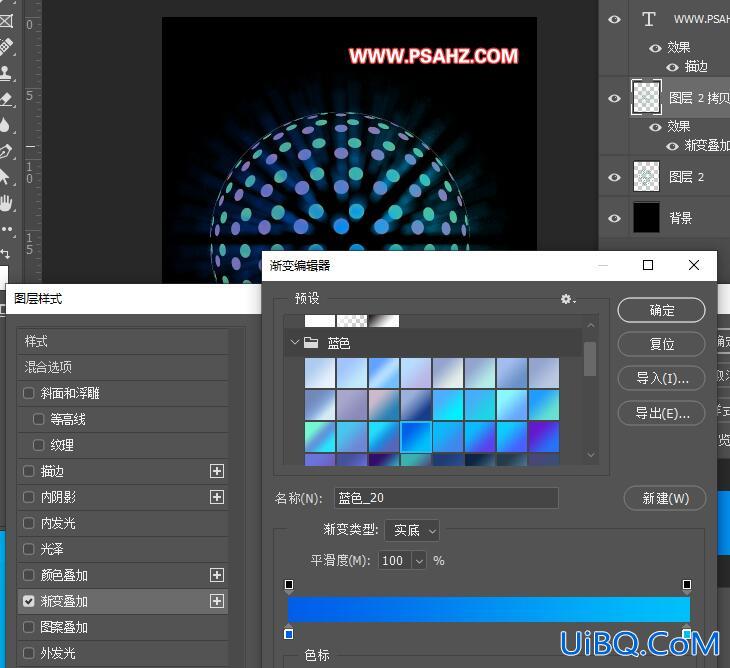730x668 pixels.
Task: Click the text layer T icon
Action: click(x=649, y=19)
